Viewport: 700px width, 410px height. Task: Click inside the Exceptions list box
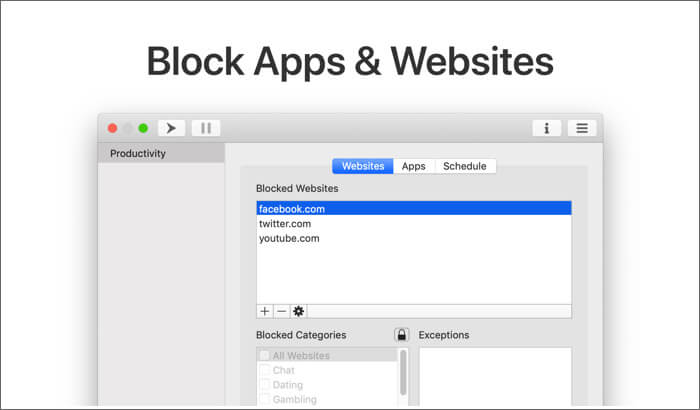click(x=495, y=377)
